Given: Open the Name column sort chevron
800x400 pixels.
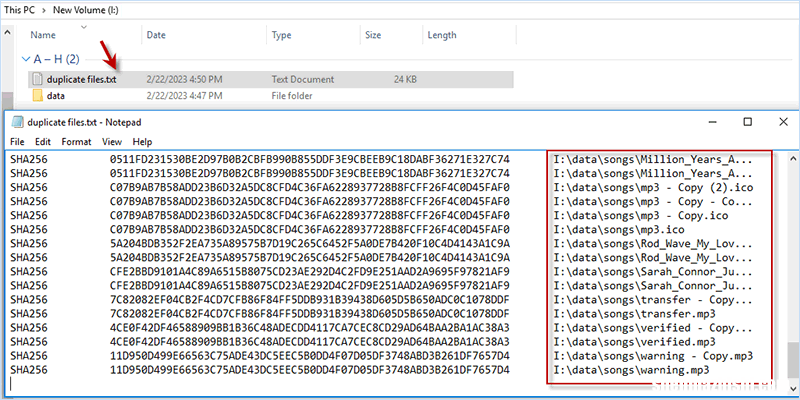Looking at the screenshot, I should pyautogui.click(x=84, y=27).
